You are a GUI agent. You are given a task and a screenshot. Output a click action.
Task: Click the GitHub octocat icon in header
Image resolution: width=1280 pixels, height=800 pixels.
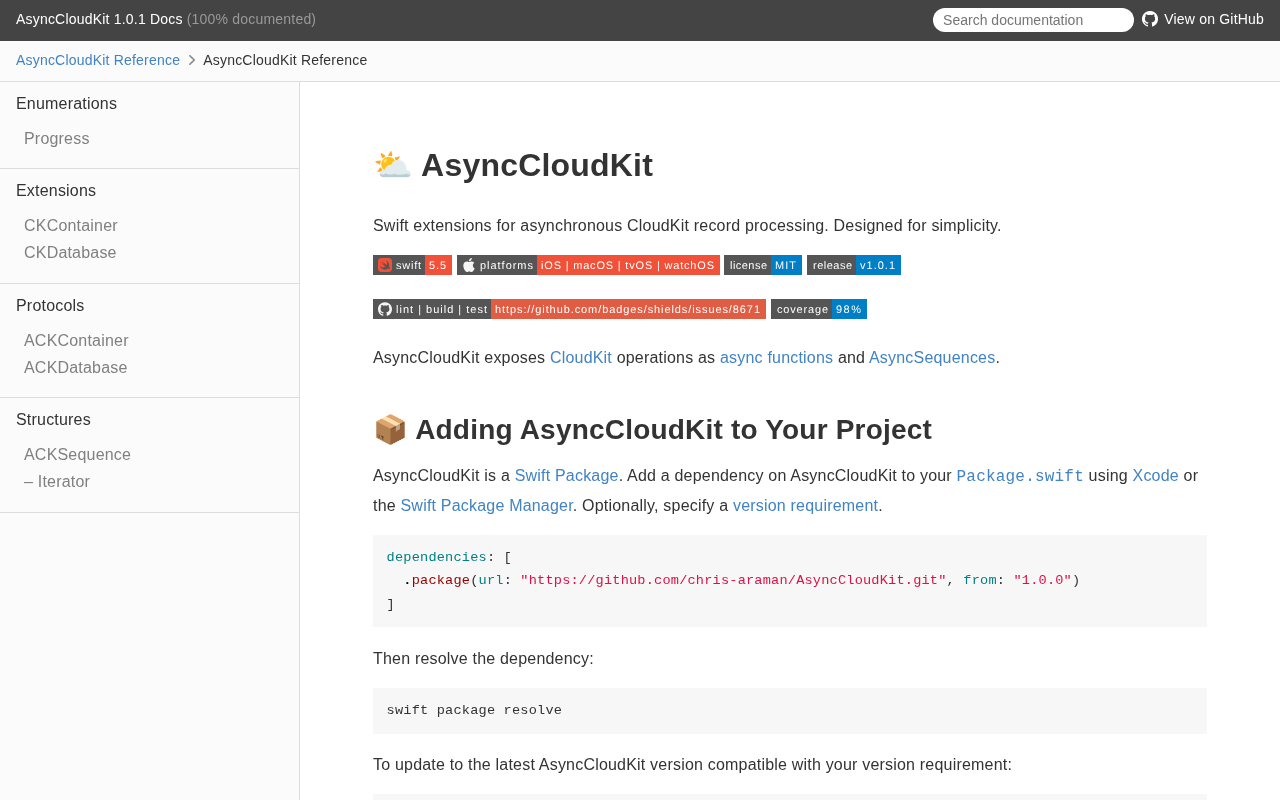click(x=1150, y=19)
